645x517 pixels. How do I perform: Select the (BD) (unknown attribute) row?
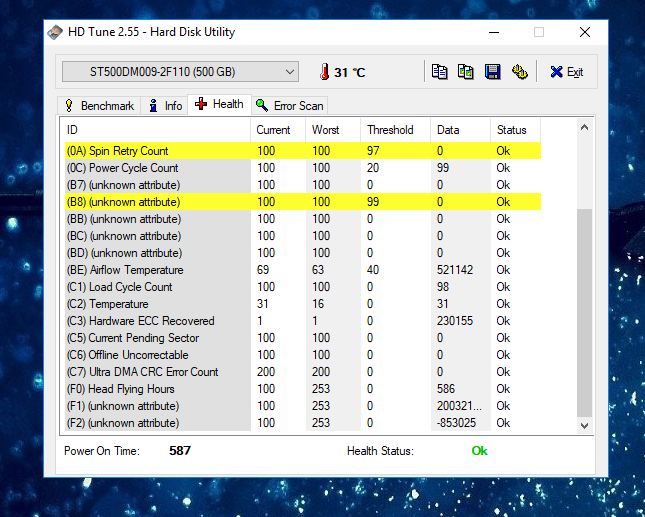[x=303, y=253]
